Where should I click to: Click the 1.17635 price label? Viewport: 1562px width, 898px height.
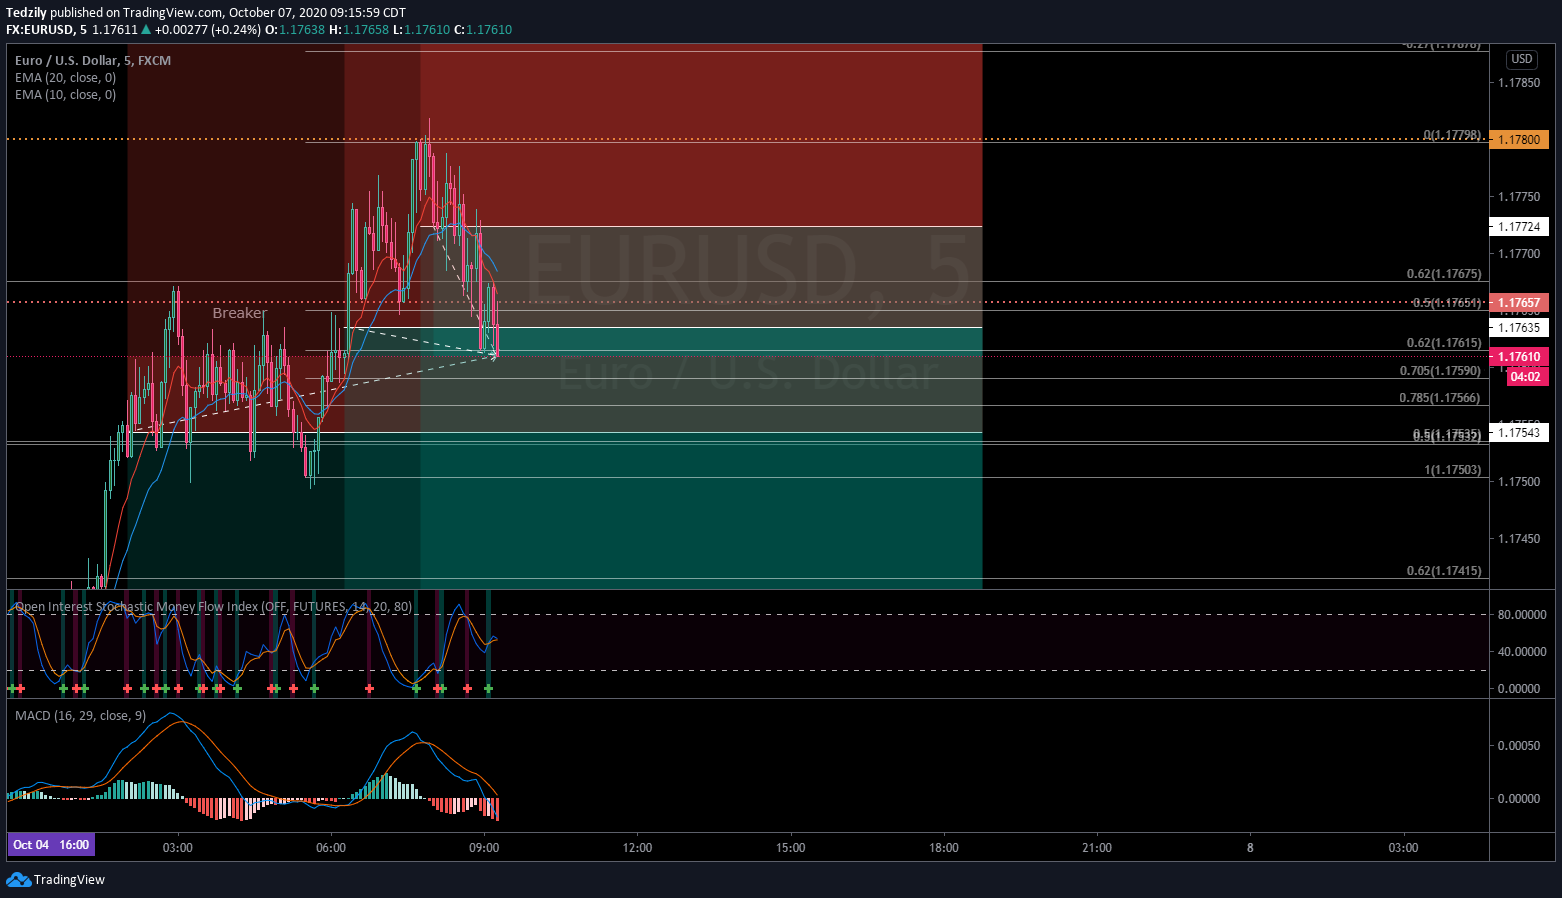1519,328
